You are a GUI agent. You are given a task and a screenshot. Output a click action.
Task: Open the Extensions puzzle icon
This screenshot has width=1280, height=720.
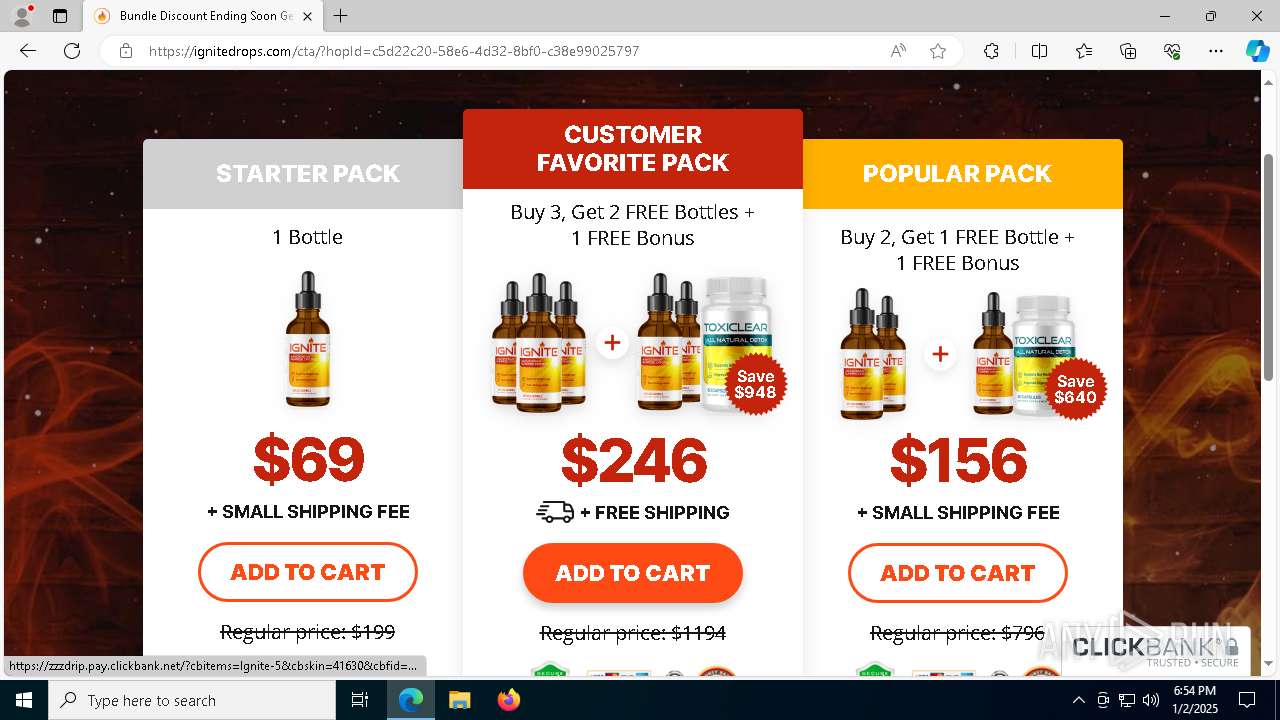(991, 51)
